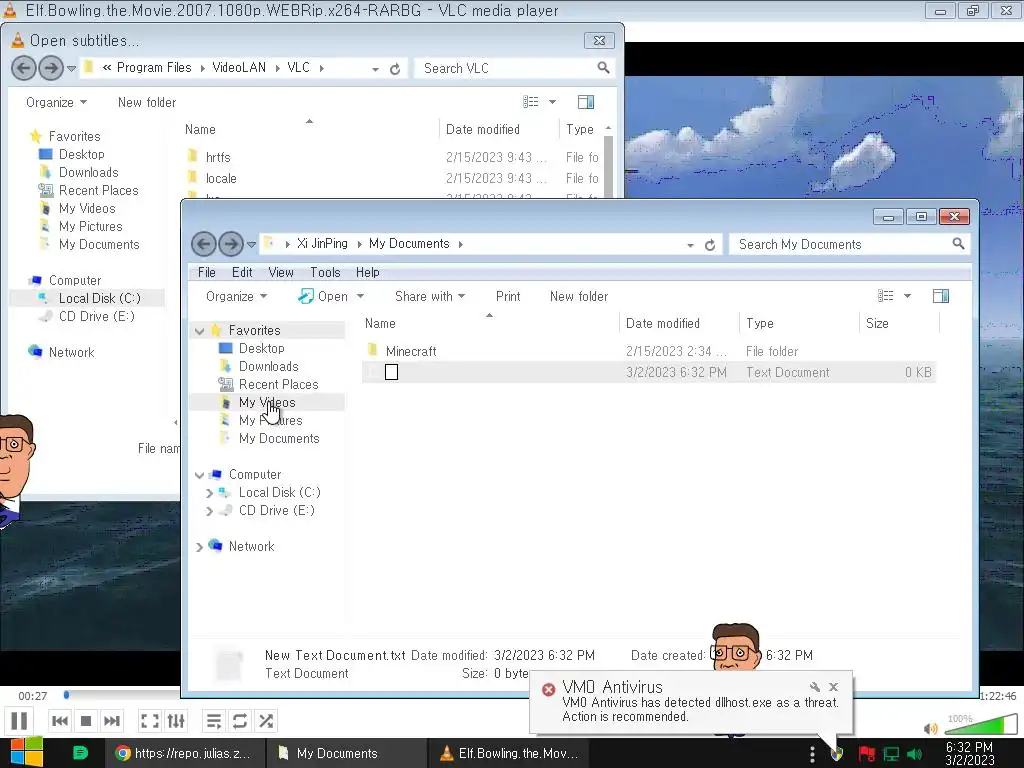Mute the VLC speaker icon
The width and height of the screenshot is (1024, 768).
click(931, 728)
